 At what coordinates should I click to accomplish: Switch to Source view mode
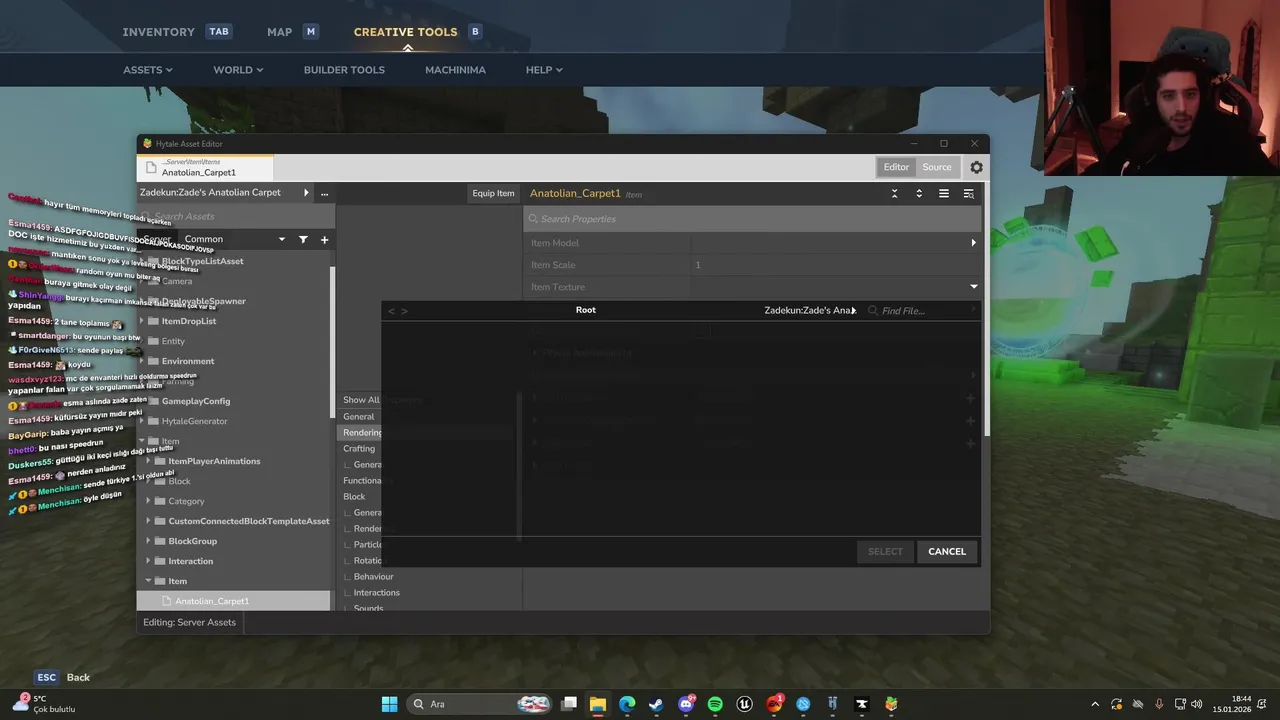[937, 167]
